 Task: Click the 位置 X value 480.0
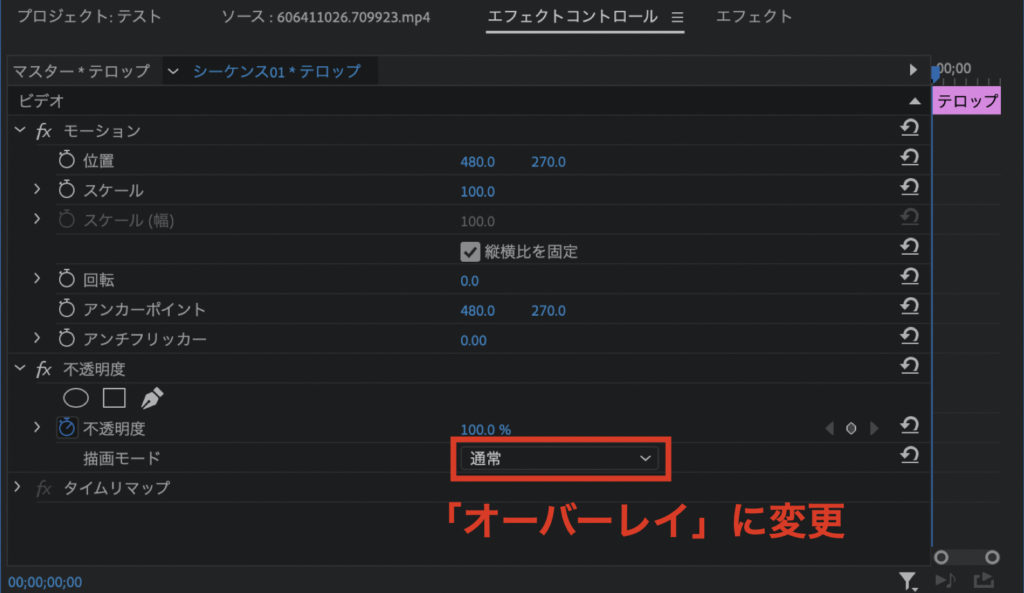click(477, 162)
